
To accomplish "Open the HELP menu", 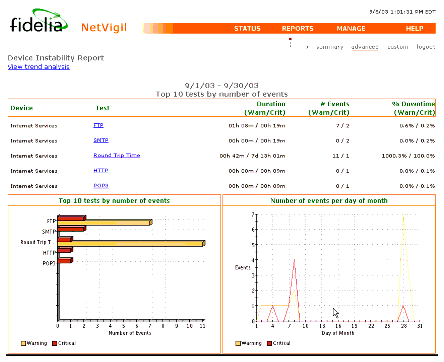I will [x=414, y=29].
